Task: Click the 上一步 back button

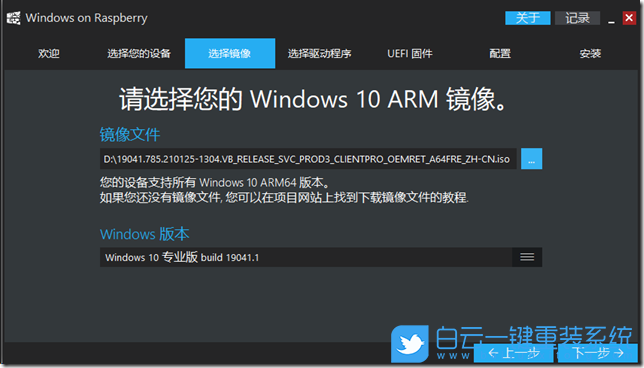Action: (513, 353)
